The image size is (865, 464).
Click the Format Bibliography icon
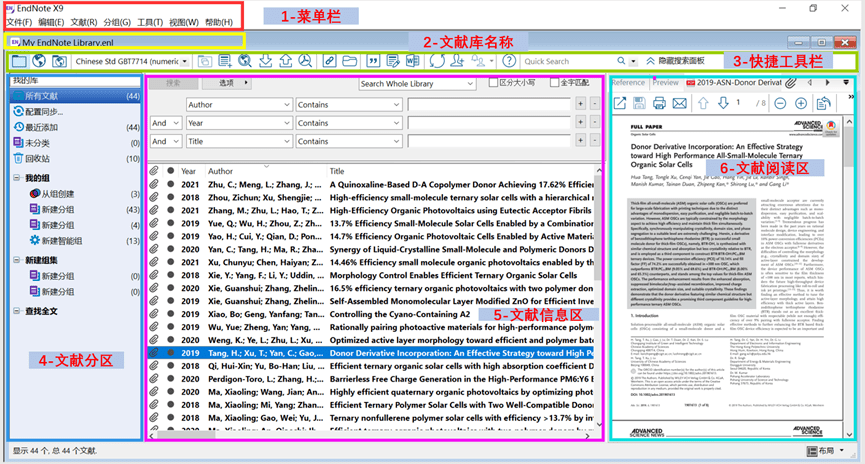coord(393,61)
